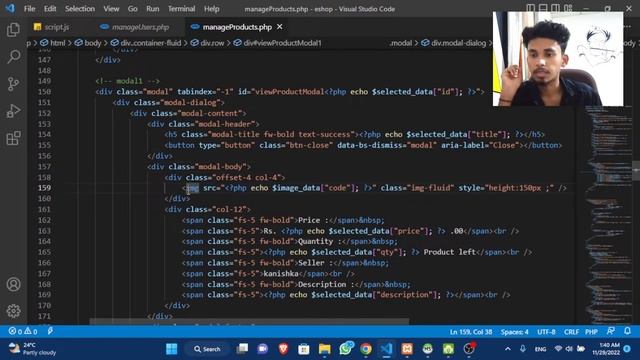Open the Source Control view
Screen dimensions: 640x360
pos(13,84)
